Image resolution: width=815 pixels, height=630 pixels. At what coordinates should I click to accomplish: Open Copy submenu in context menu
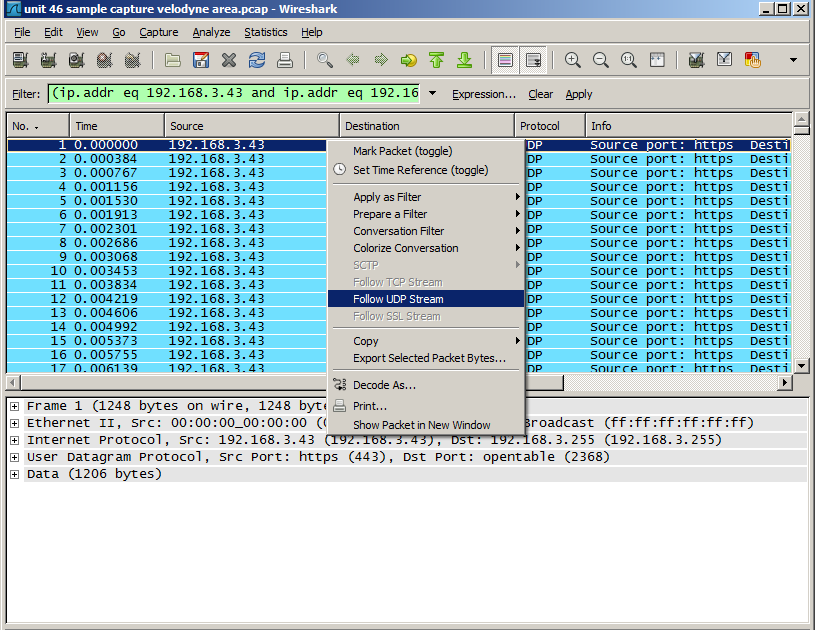point(426,342)
